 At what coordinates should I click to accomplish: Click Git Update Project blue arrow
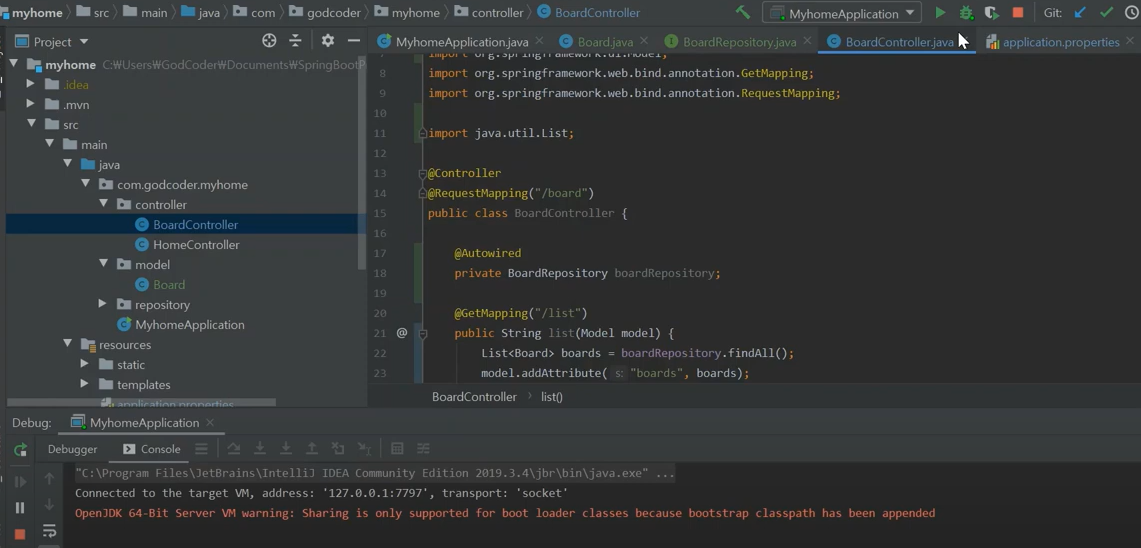pyautogui.click(x=1080, y=12)
